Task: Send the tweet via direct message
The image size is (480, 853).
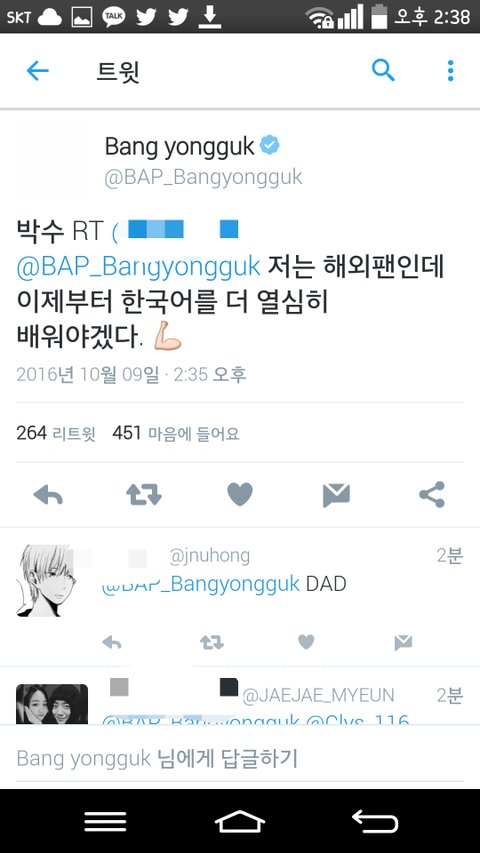Action: tap(336, 495)
